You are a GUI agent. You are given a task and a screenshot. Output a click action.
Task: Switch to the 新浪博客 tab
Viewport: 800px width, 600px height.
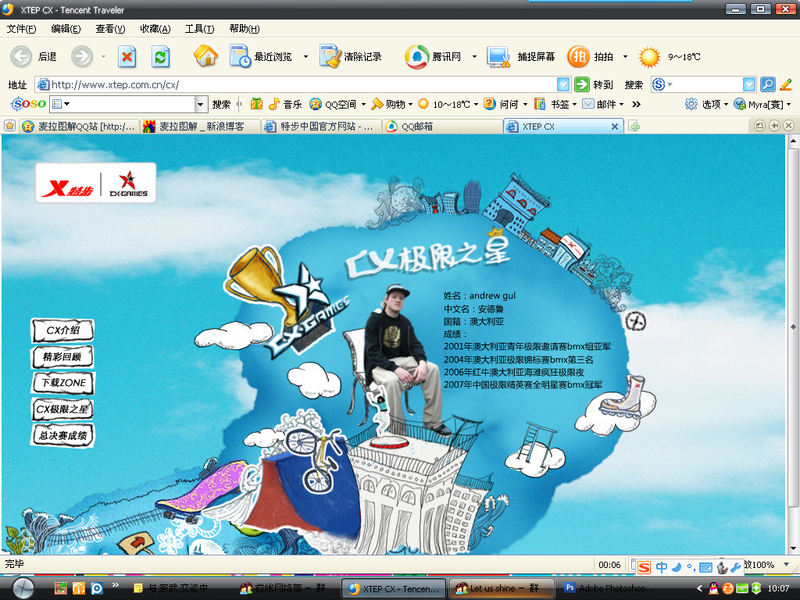[200, 126]
